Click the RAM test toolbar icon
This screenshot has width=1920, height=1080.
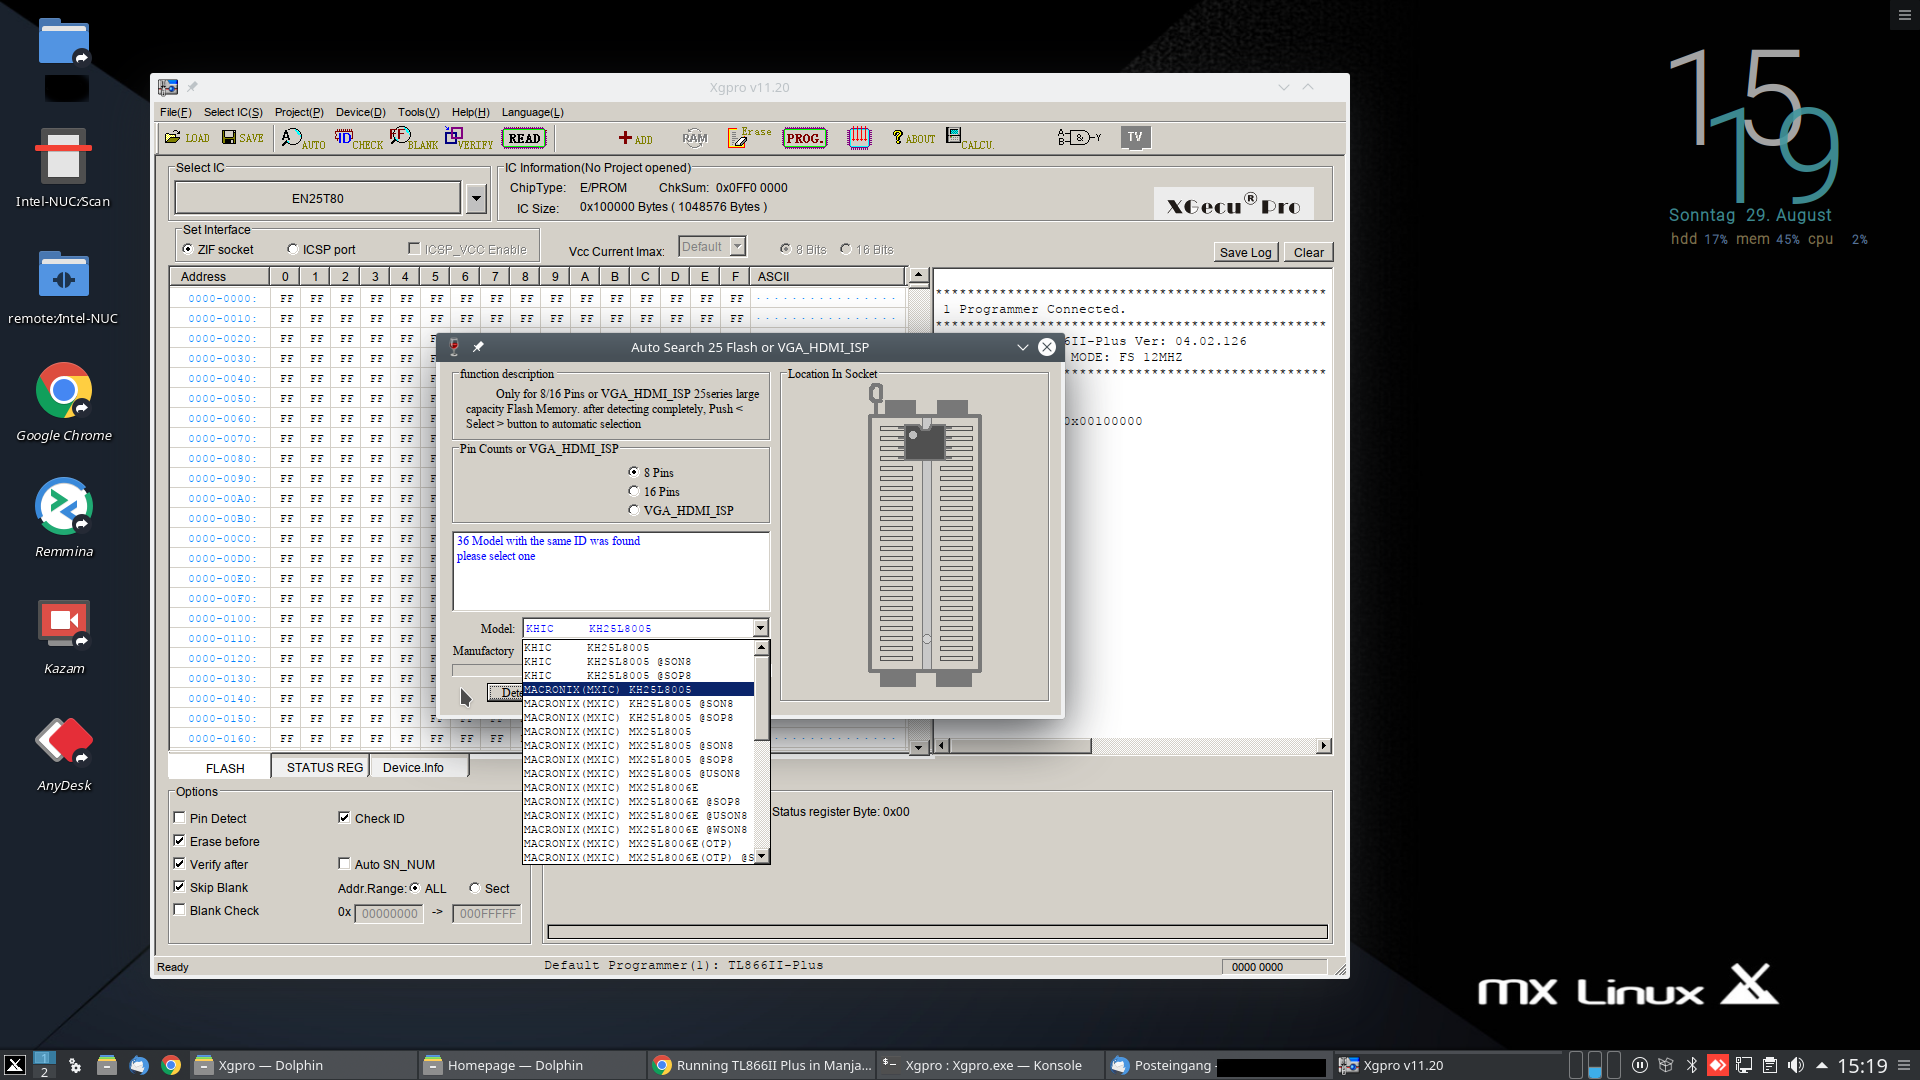[694, 138]
